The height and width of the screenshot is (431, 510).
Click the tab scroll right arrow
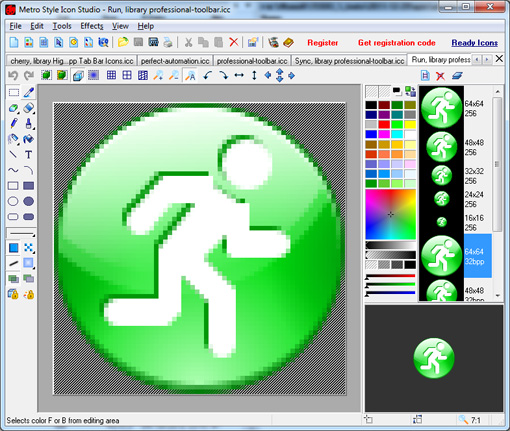[487, 60]
